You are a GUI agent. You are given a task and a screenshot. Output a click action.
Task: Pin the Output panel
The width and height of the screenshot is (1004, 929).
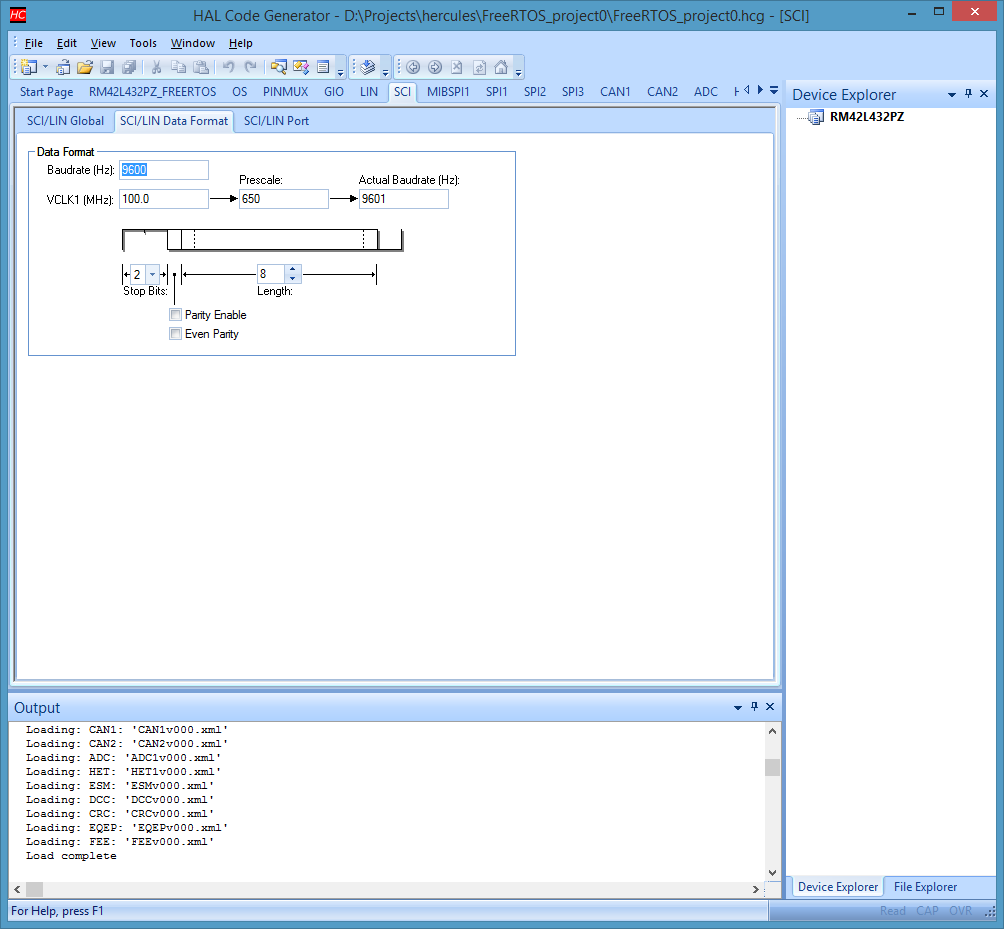[x=754, y=706]
